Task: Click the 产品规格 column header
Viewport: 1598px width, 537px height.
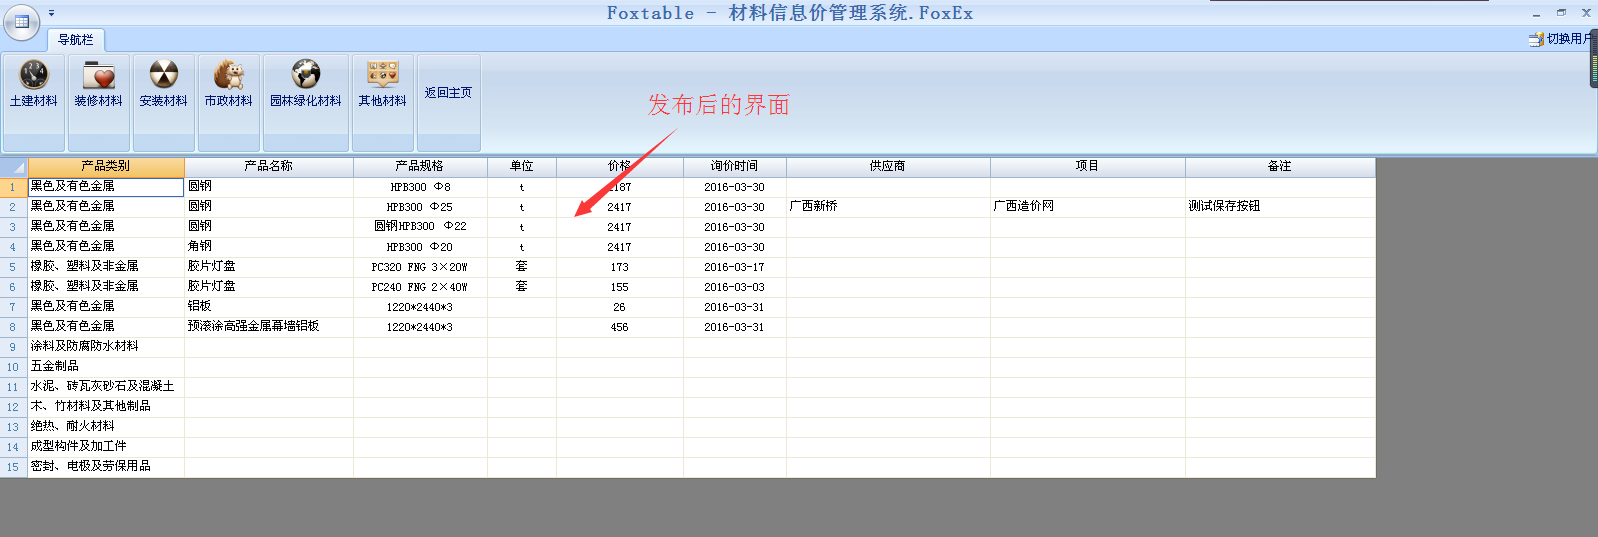Action: 420,166
